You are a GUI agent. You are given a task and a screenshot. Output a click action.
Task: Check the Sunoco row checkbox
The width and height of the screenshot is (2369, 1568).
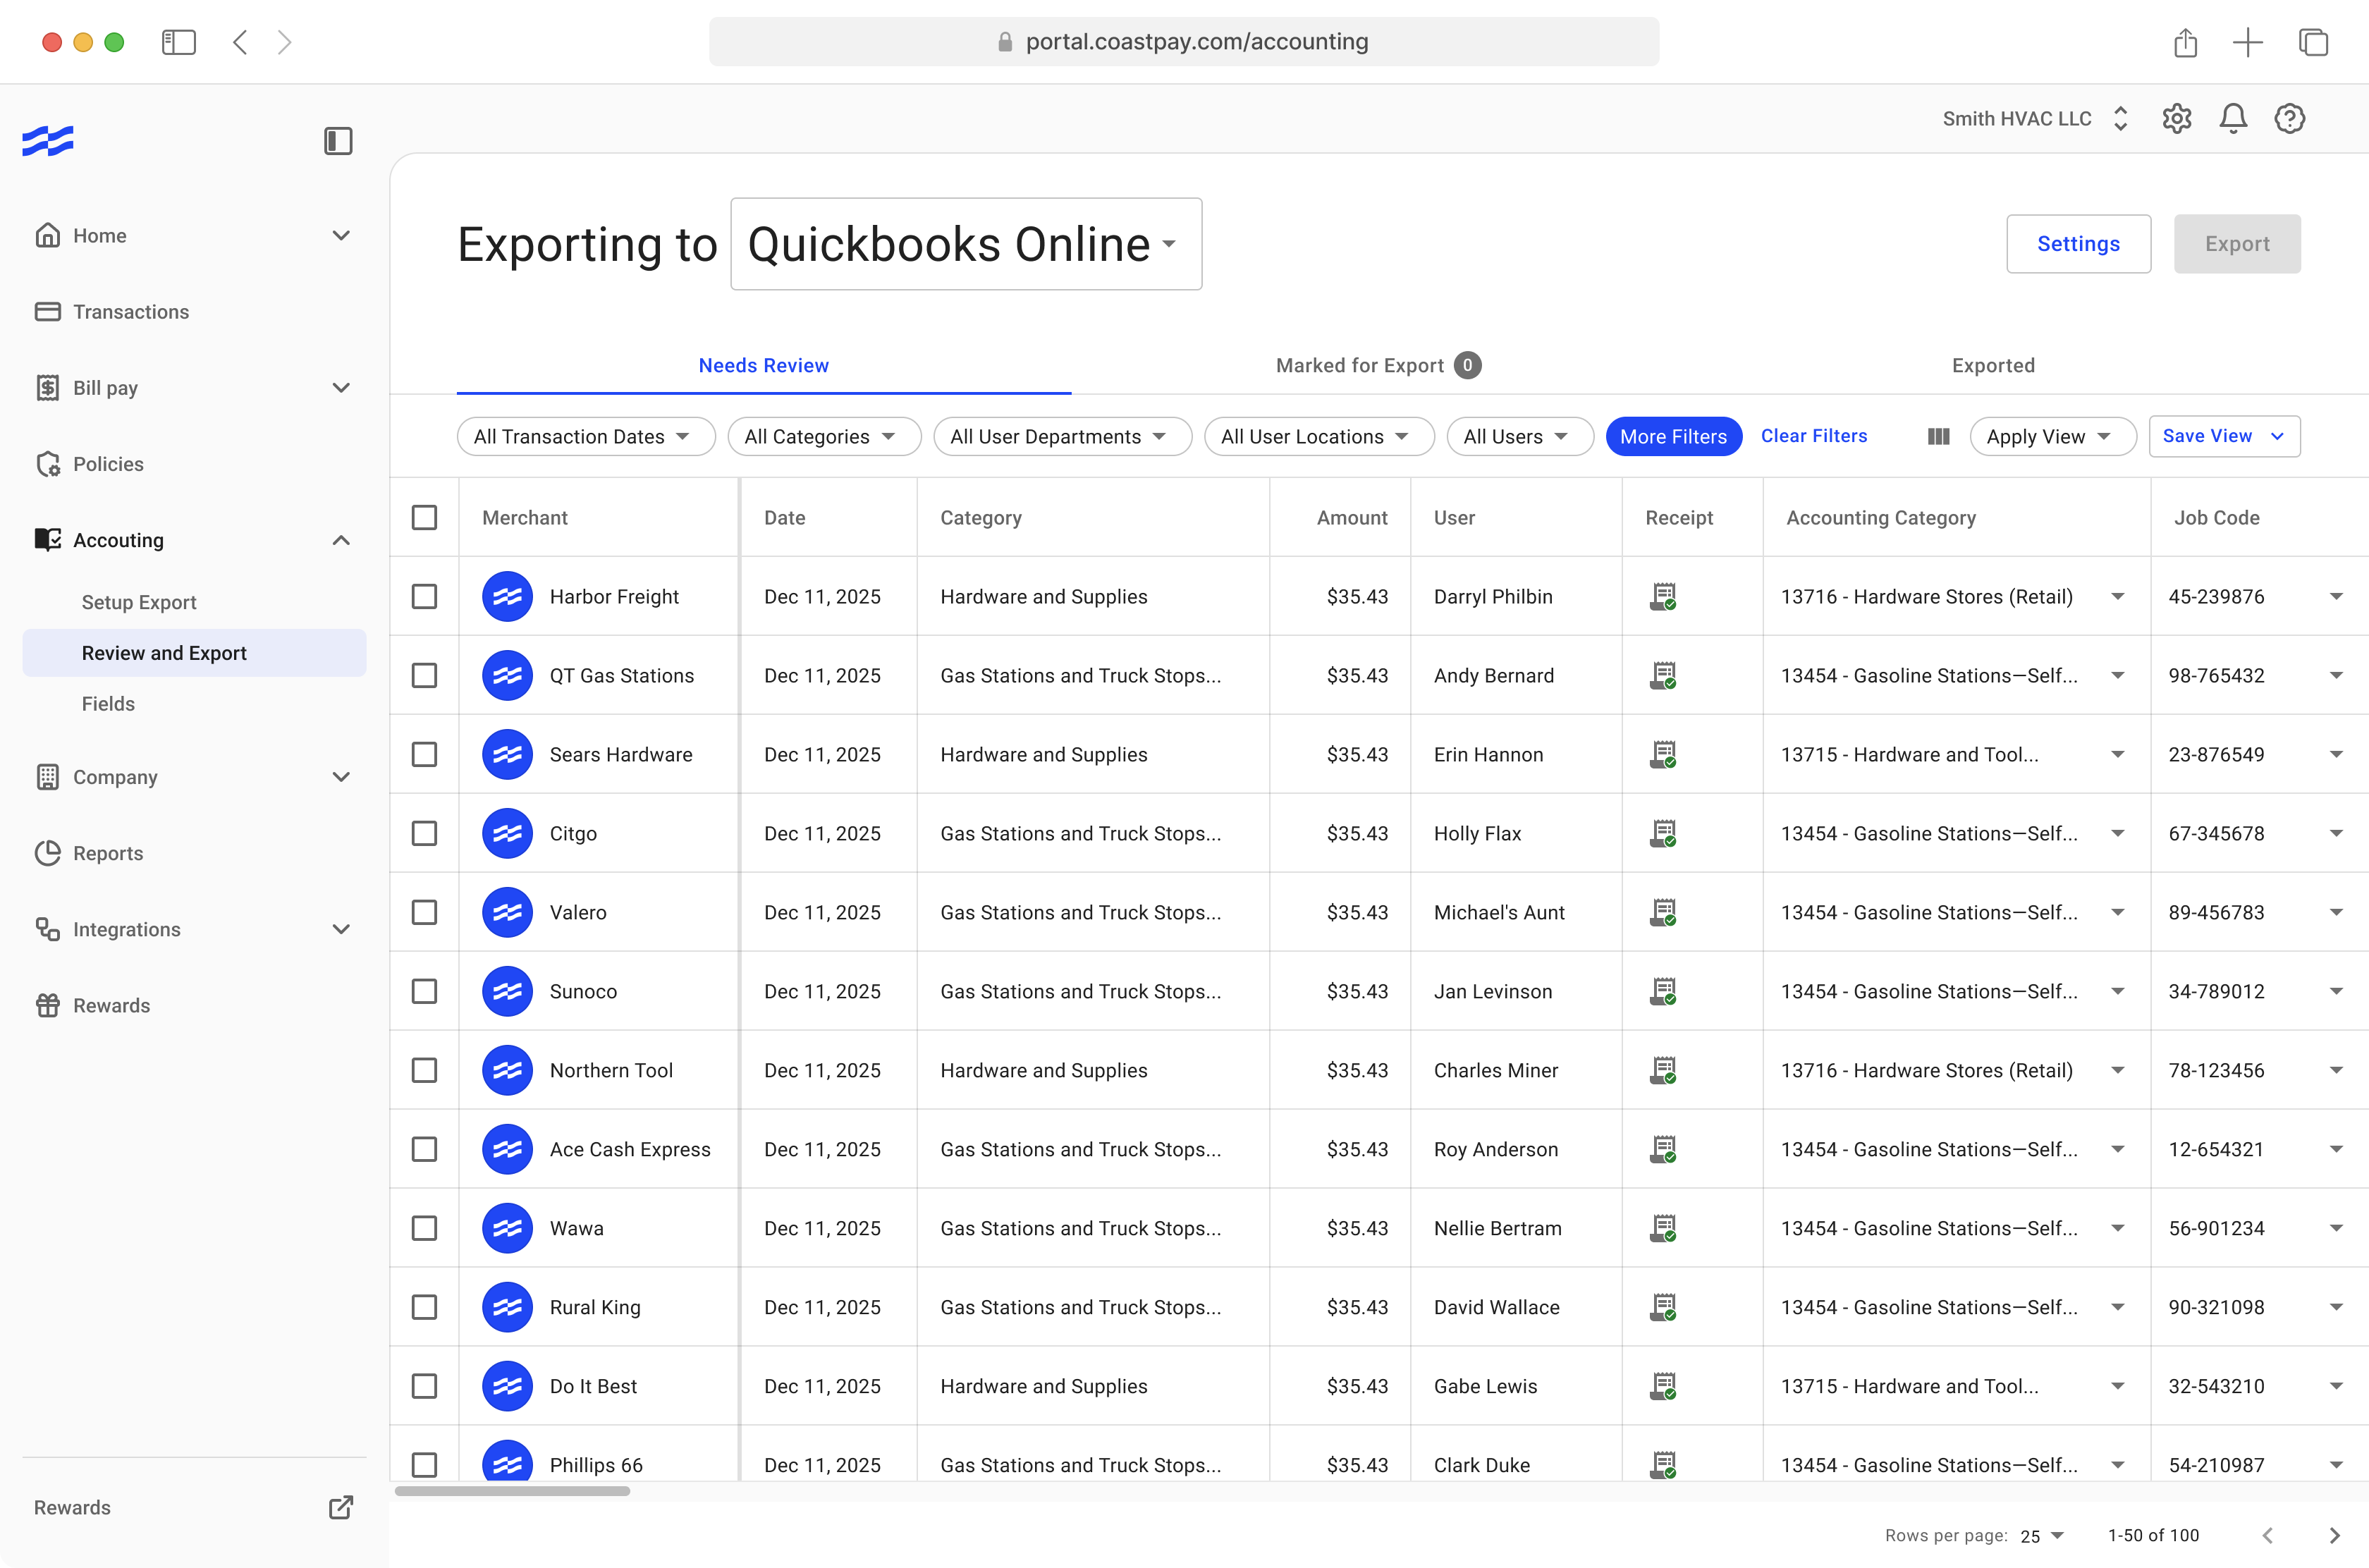424,991
